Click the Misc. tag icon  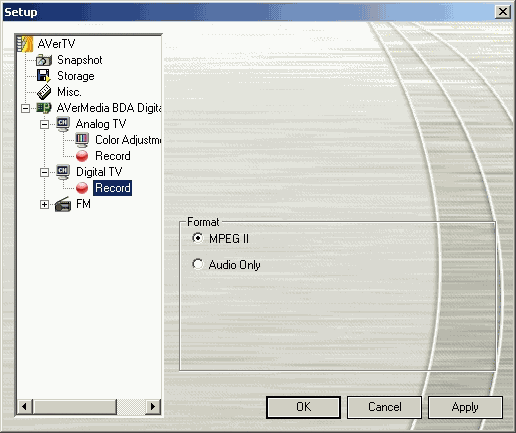point(44,92)
